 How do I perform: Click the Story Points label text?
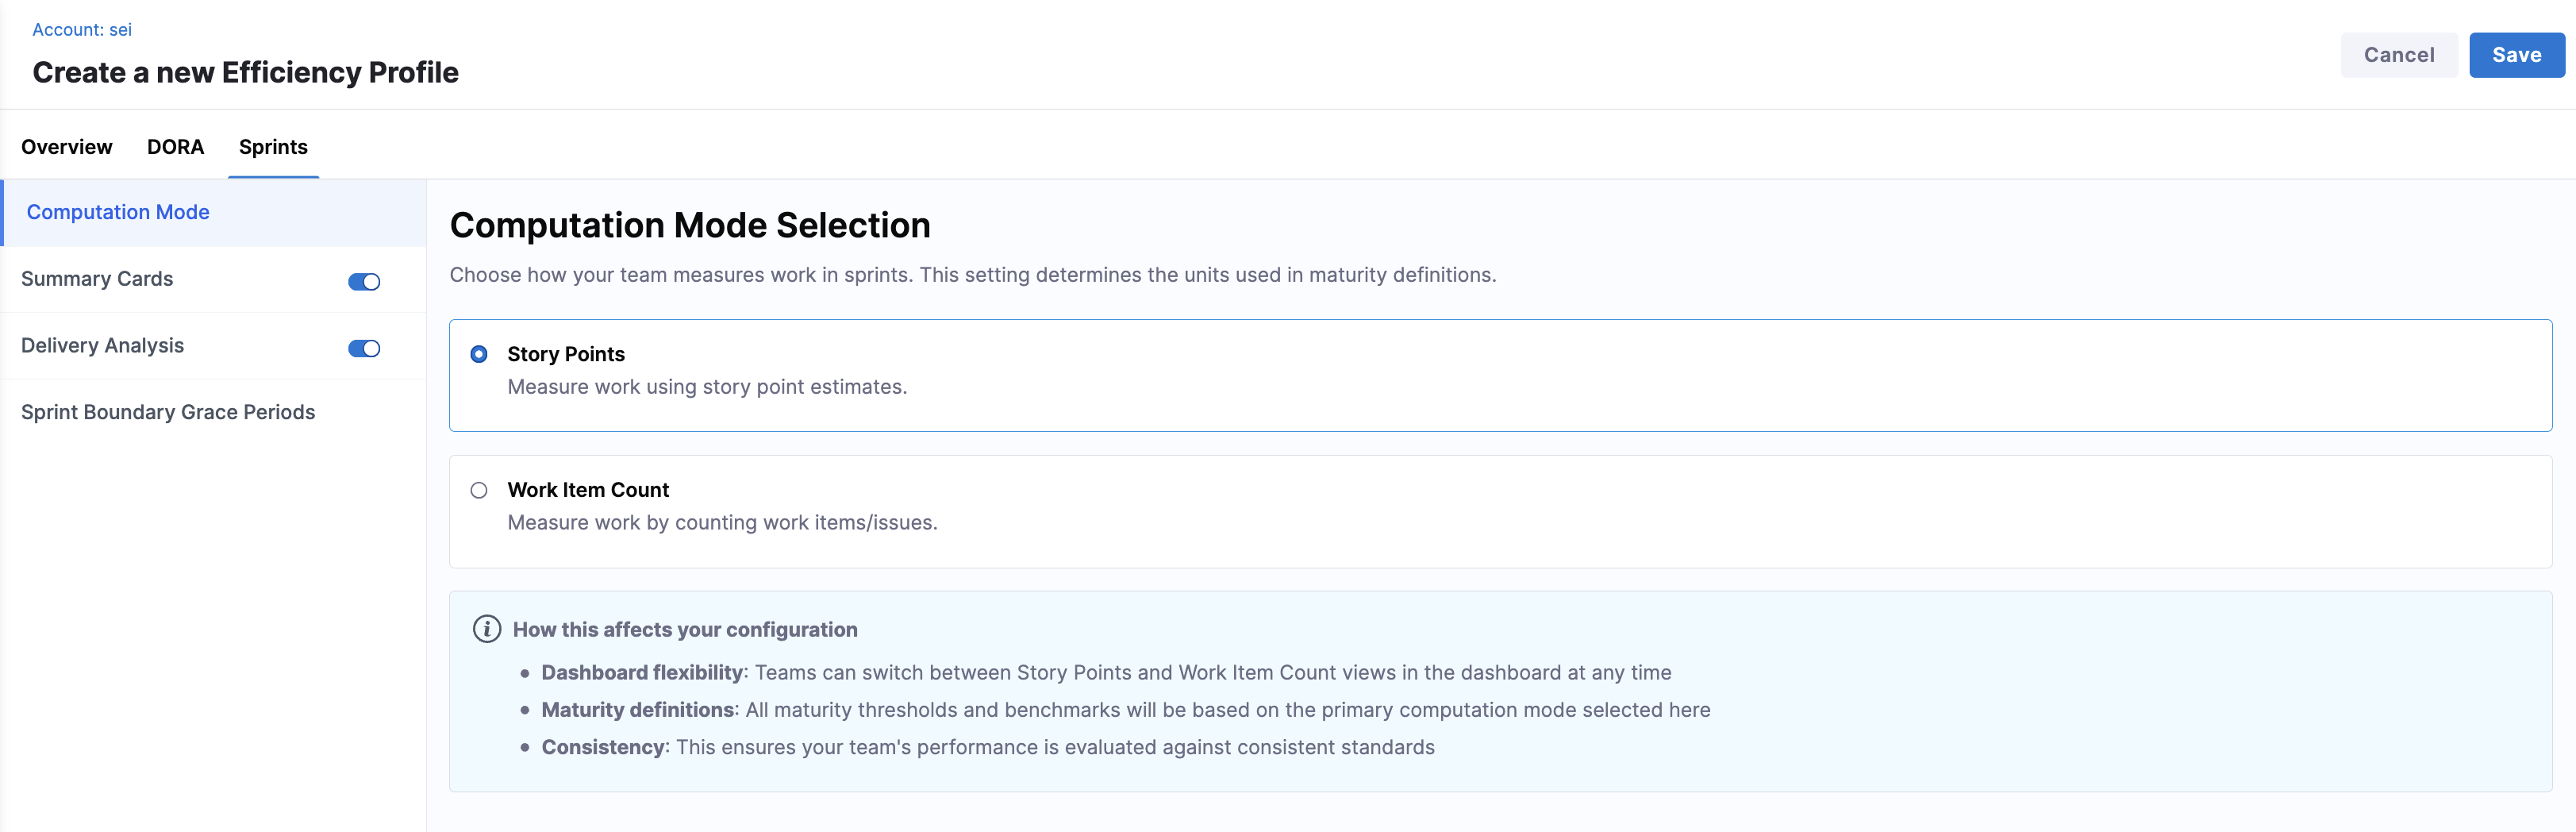[x=566, y=354]
